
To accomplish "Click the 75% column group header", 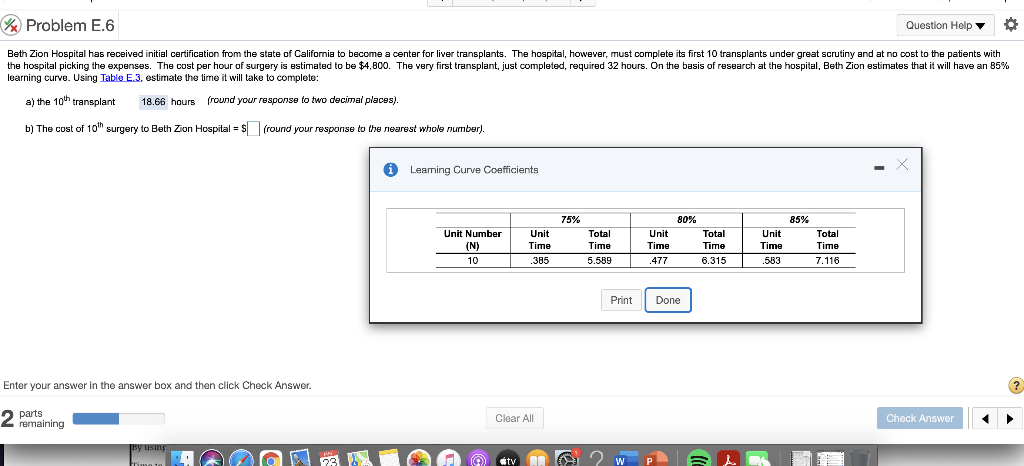I will click(x=570, y=220).
